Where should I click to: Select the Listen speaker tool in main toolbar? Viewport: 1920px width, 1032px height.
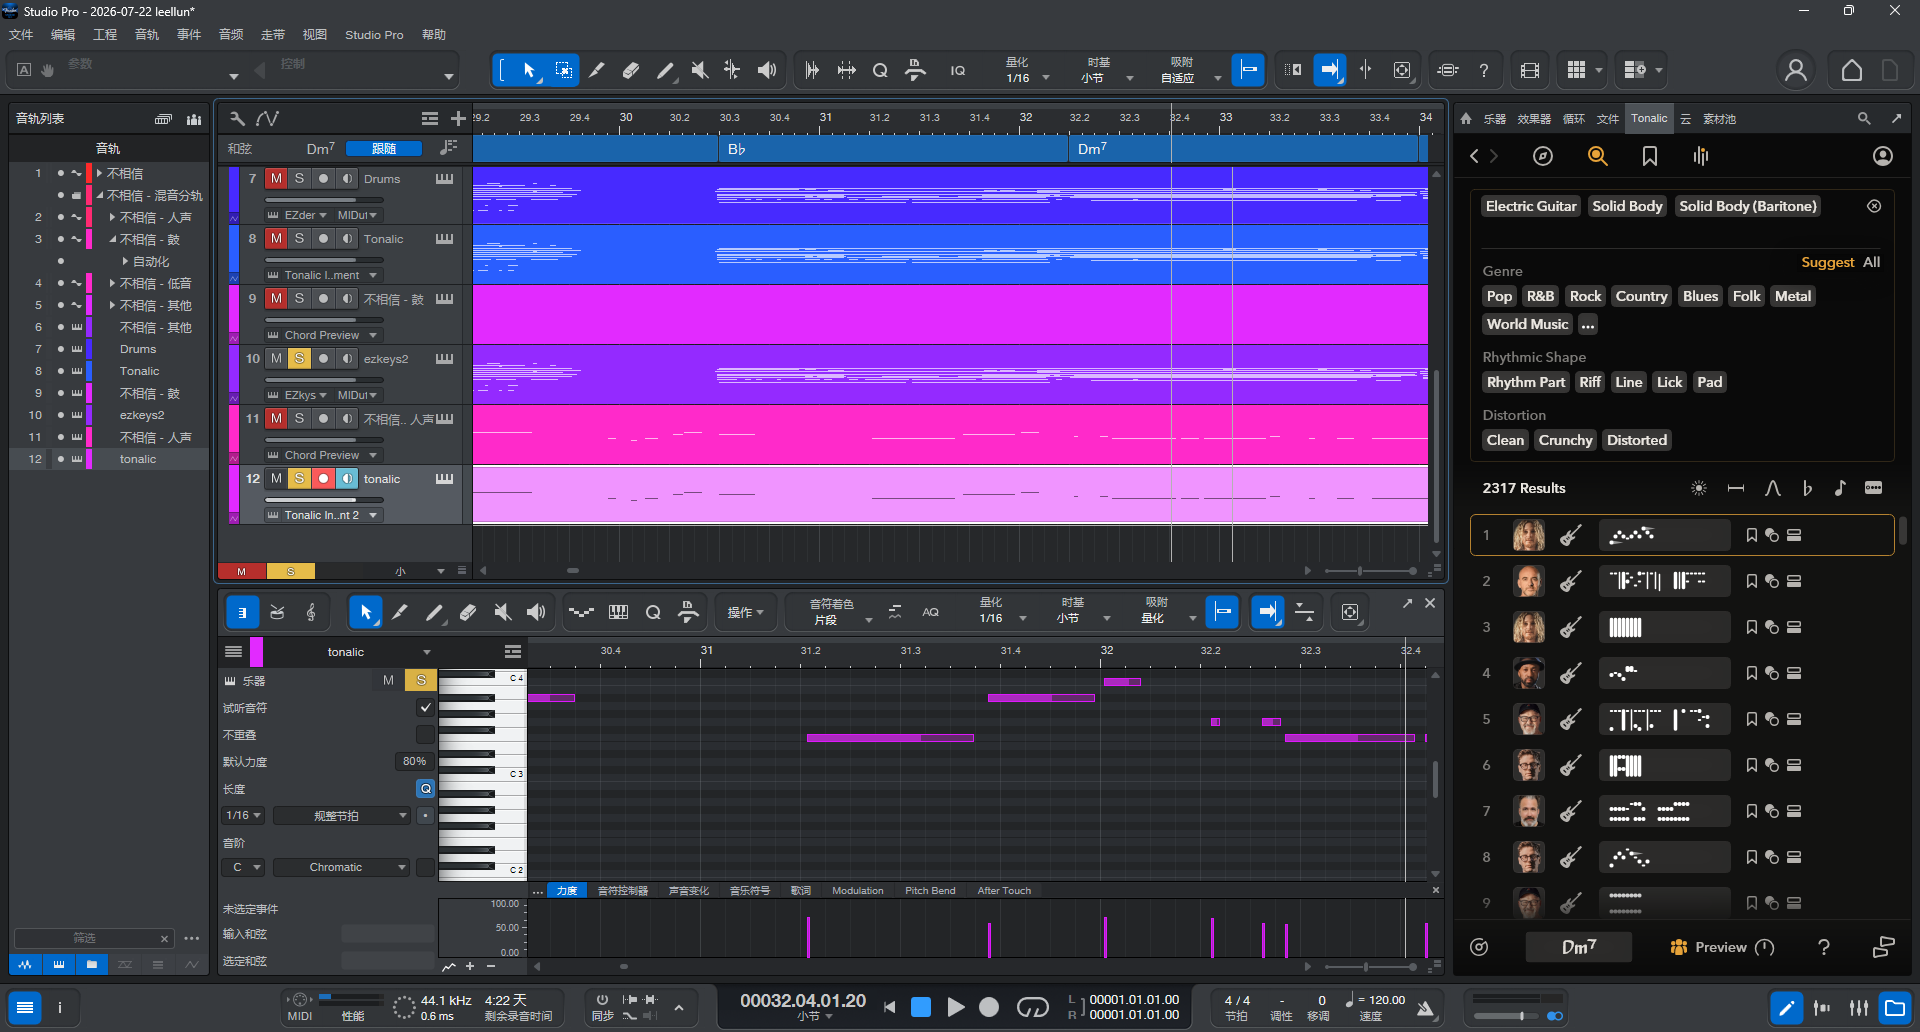coord(767,70)
